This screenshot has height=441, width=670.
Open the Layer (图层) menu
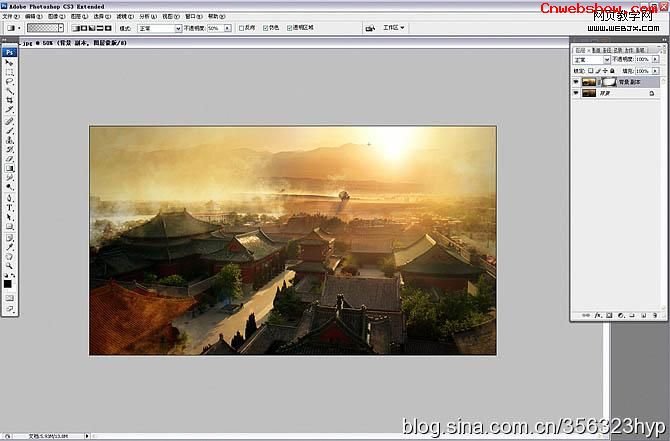coord(79,16)
